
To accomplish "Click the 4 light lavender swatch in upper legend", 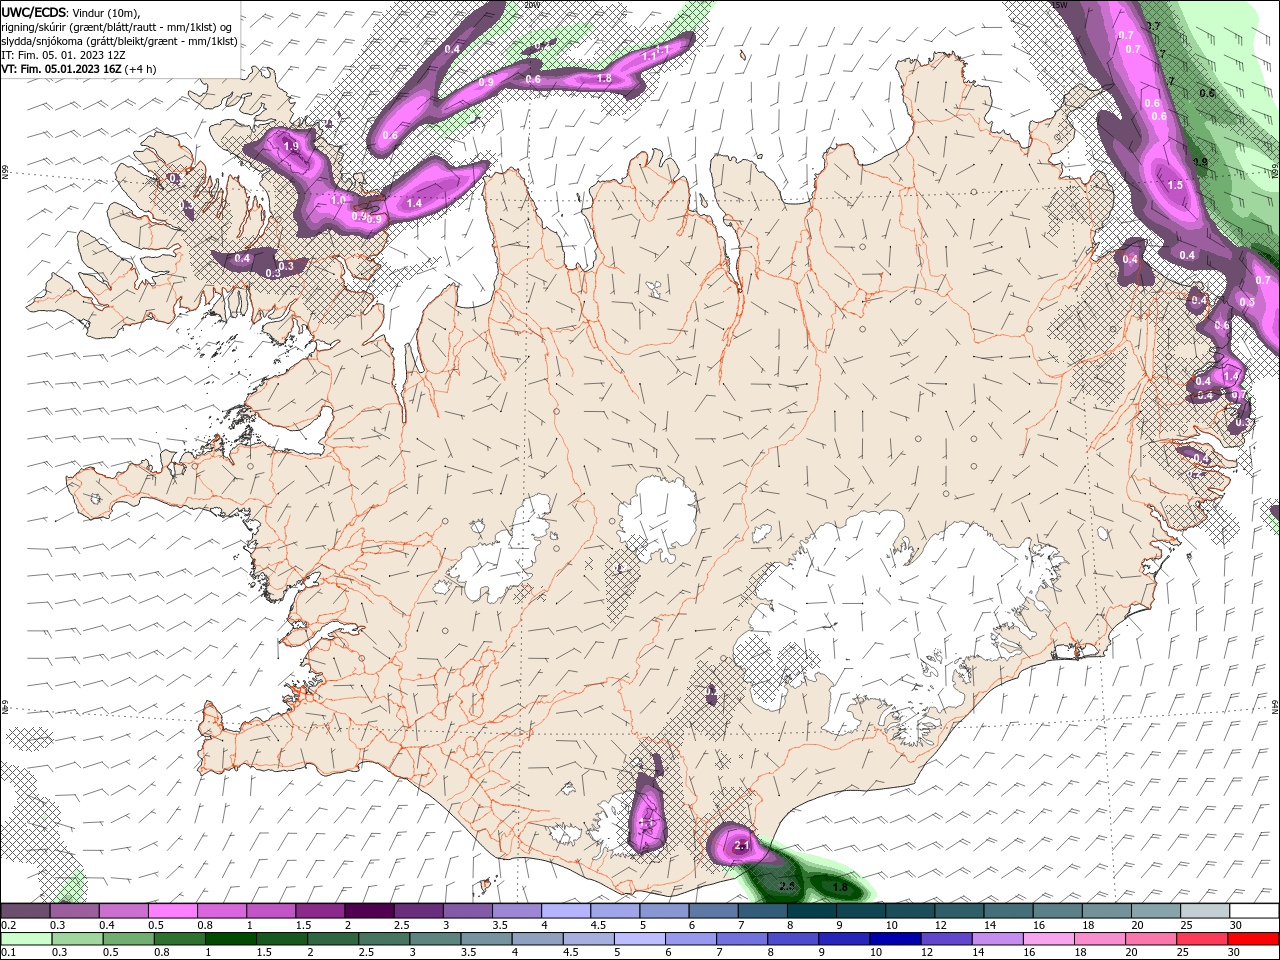I will coord(567,910).
